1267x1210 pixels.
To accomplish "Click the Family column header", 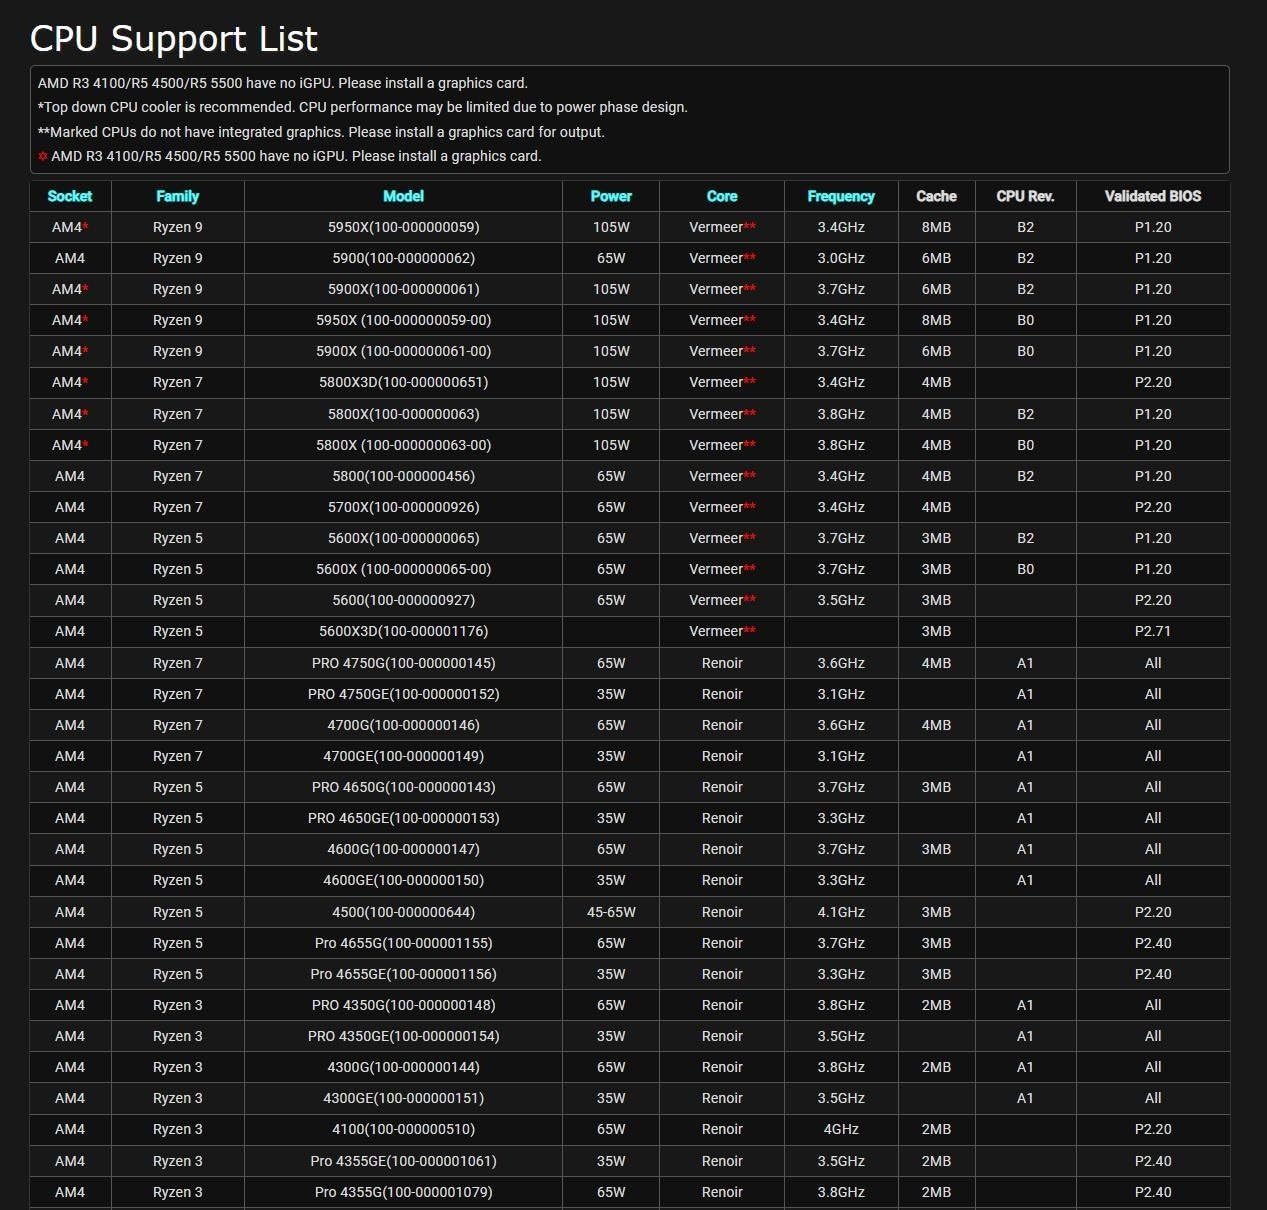I will (177, 196).
